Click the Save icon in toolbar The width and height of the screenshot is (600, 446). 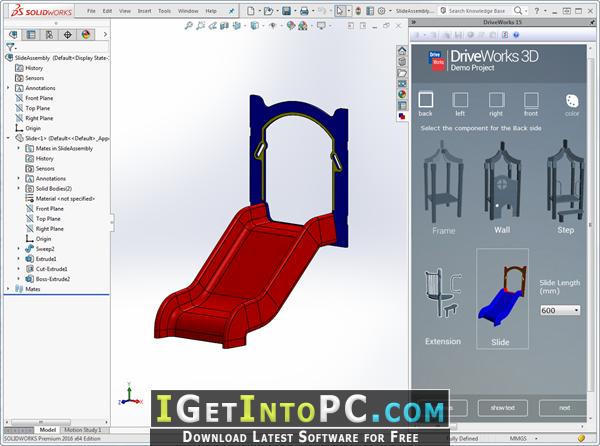pyautogui.click(x=286, y=11)
